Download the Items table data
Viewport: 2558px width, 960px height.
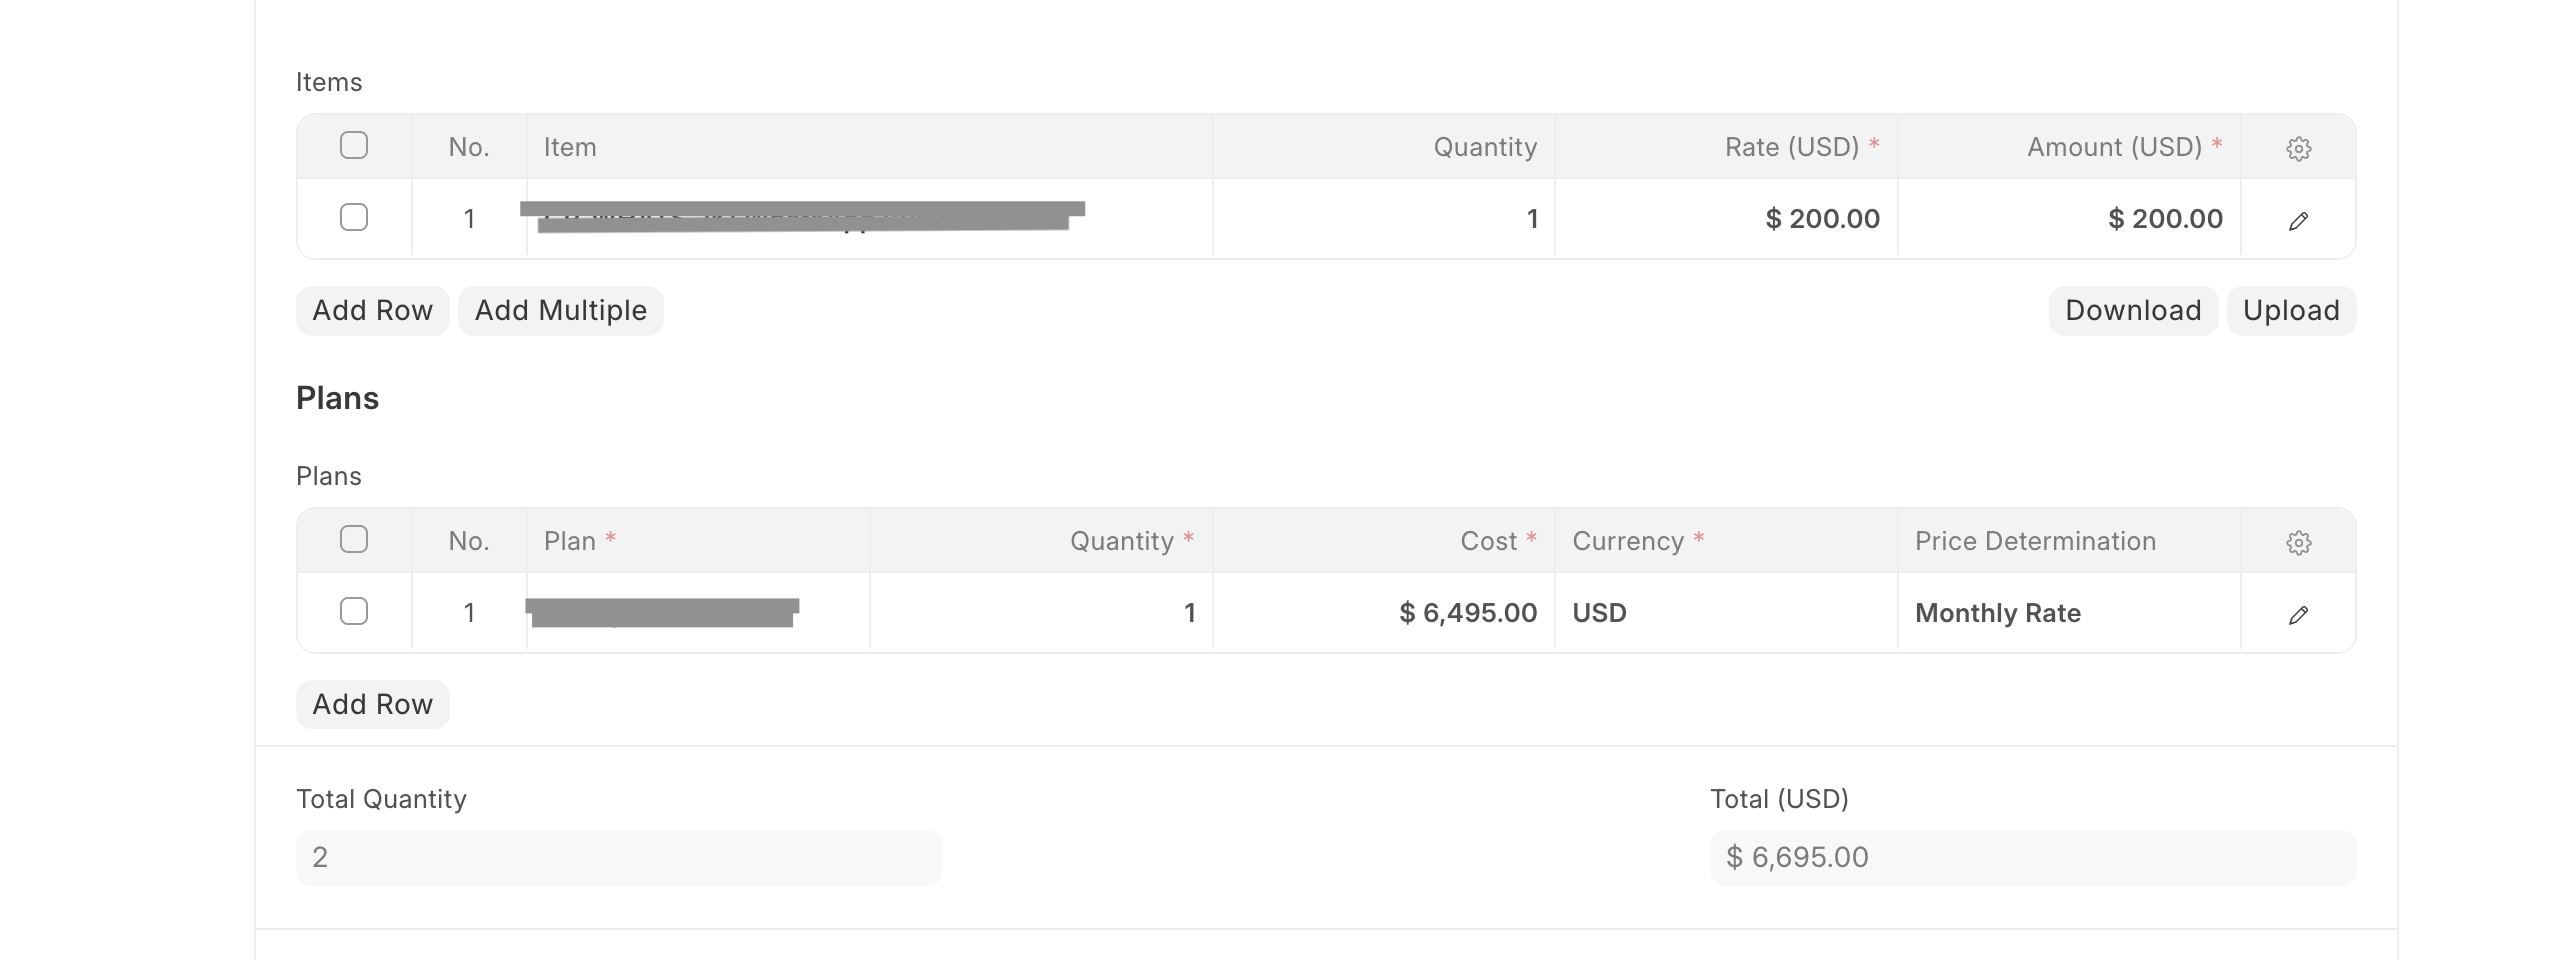2132,311
